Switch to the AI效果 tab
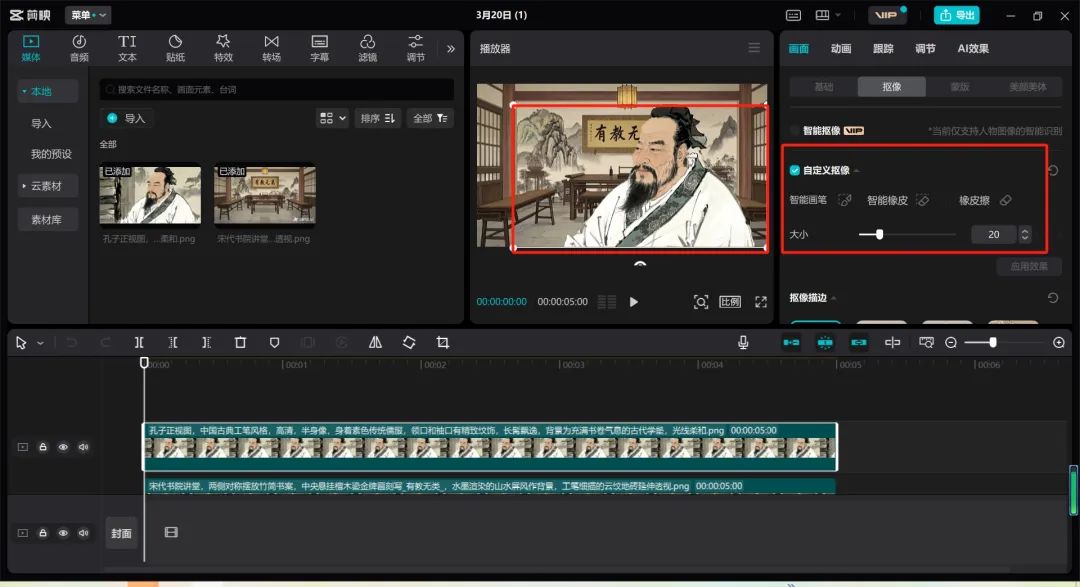1080x587 pixels. pos(973,48)
